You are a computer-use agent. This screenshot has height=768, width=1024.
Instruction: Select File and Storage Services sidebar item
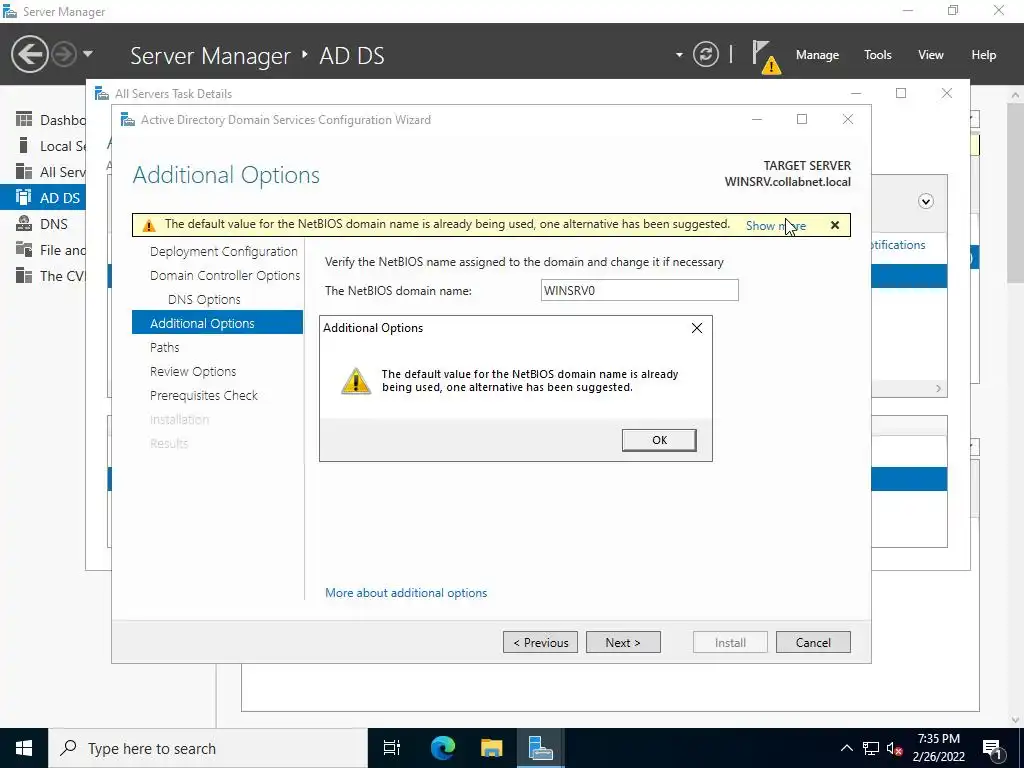(43, 250)
